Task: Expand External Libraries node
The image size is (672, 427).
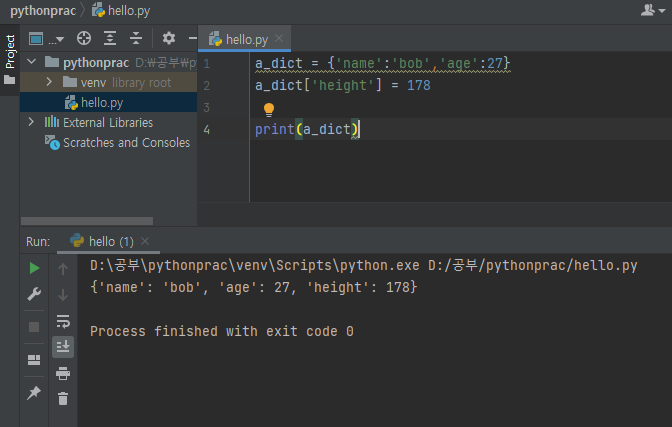Action: point(31,122)
